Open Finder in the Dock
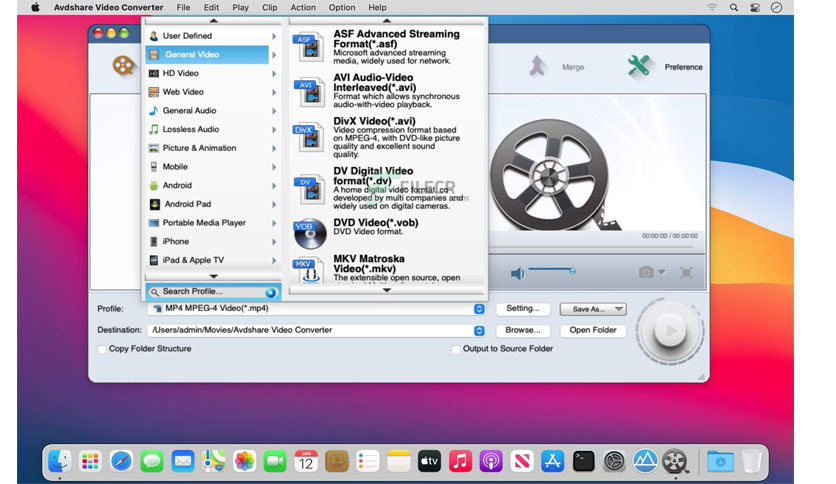This screenshot has height=484, width=836. 60,461
